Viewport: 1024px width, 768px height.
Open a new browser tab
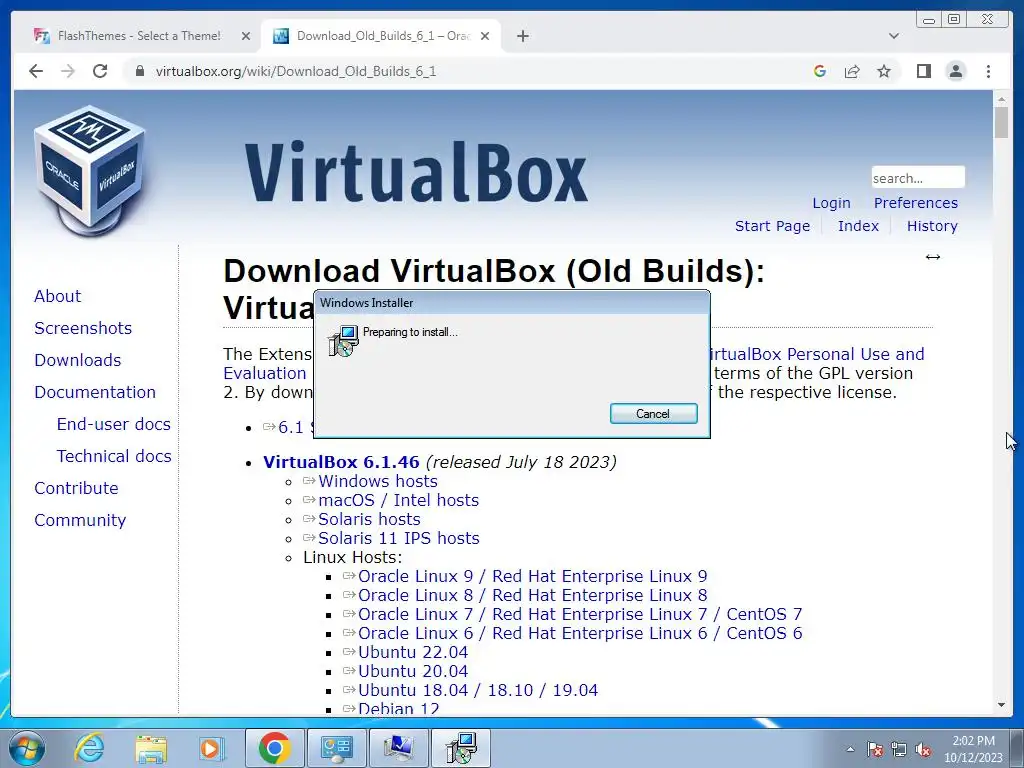522,37
